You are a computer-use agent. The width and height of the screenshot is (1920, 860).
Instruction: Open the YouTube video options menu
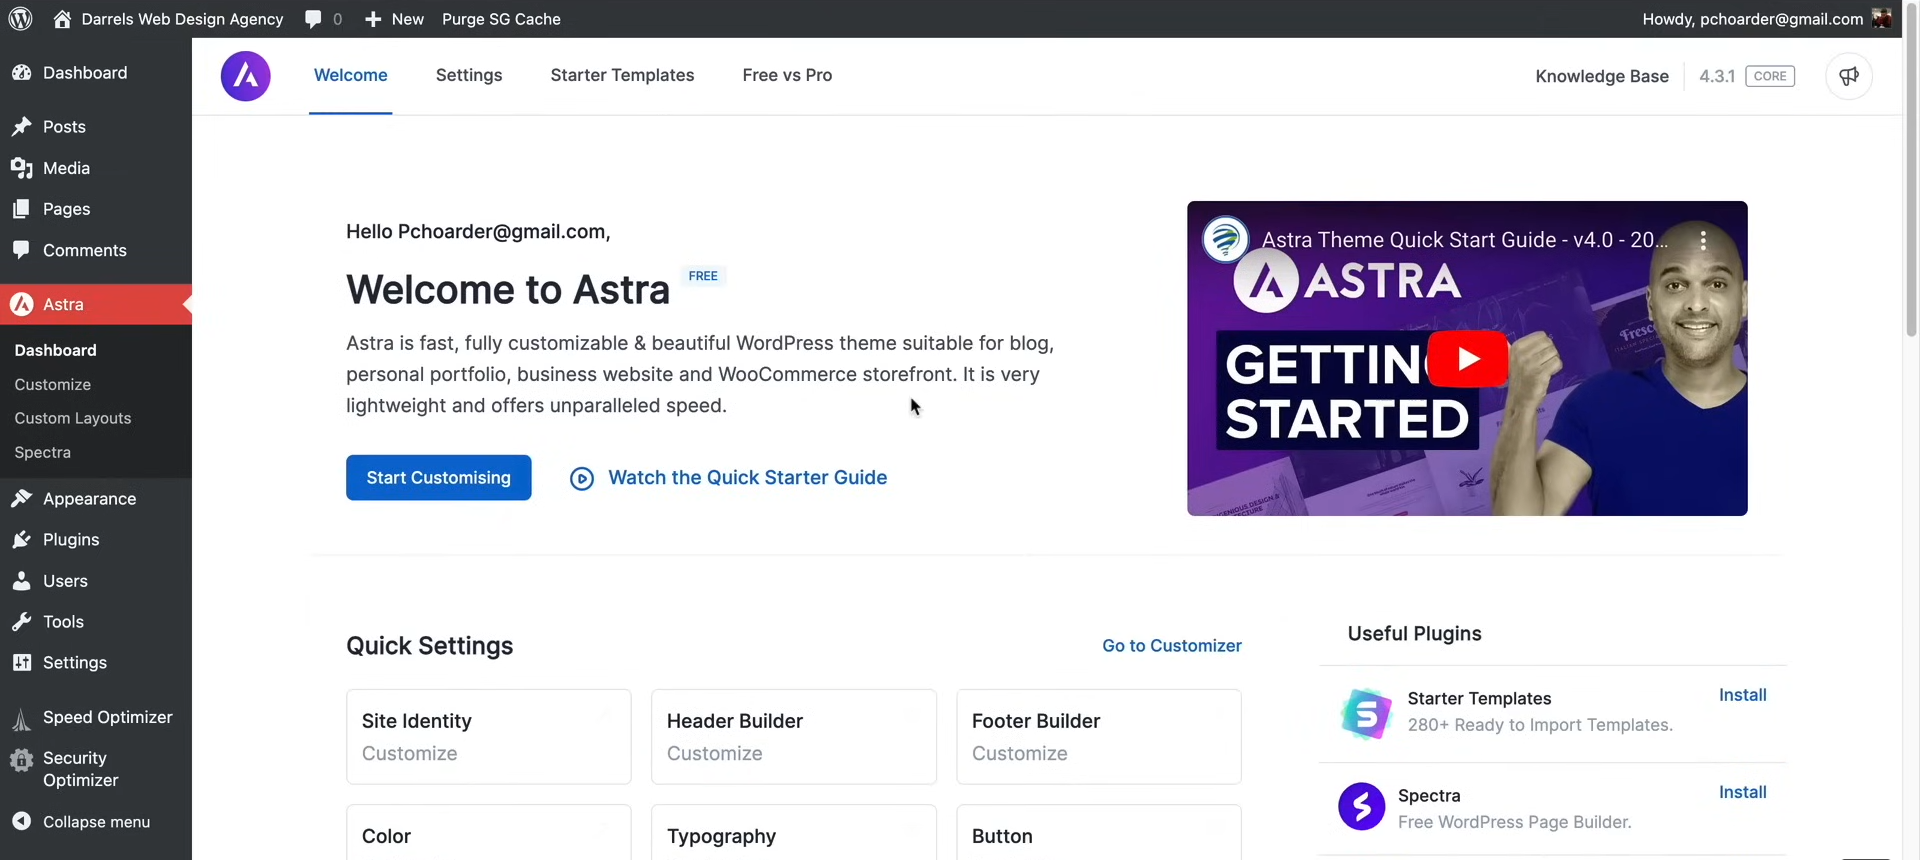coord(1703,240)
